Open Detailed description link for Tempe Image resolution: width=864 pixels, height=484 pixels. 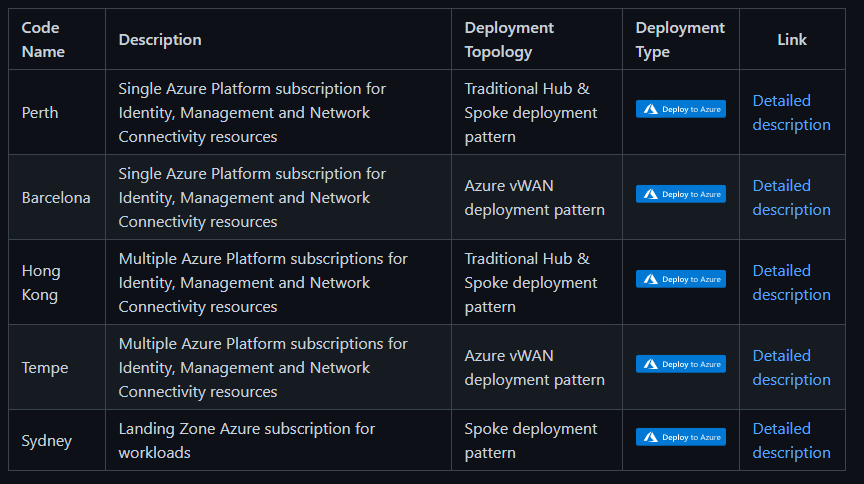[791, 367]
